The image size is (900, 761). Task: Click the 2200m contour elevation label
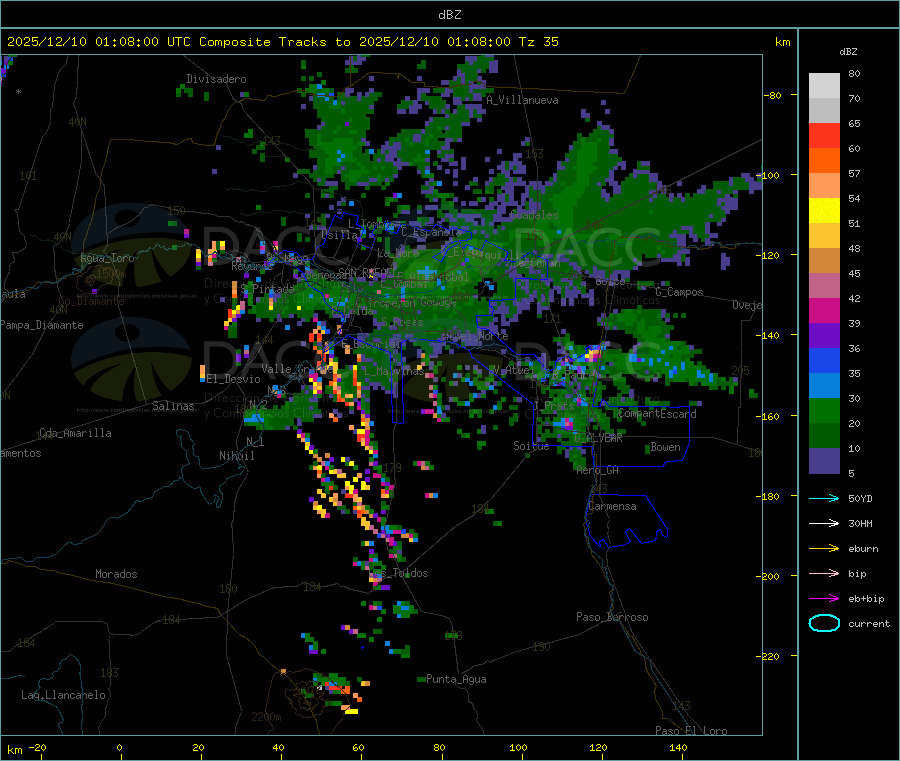[266, 717]
